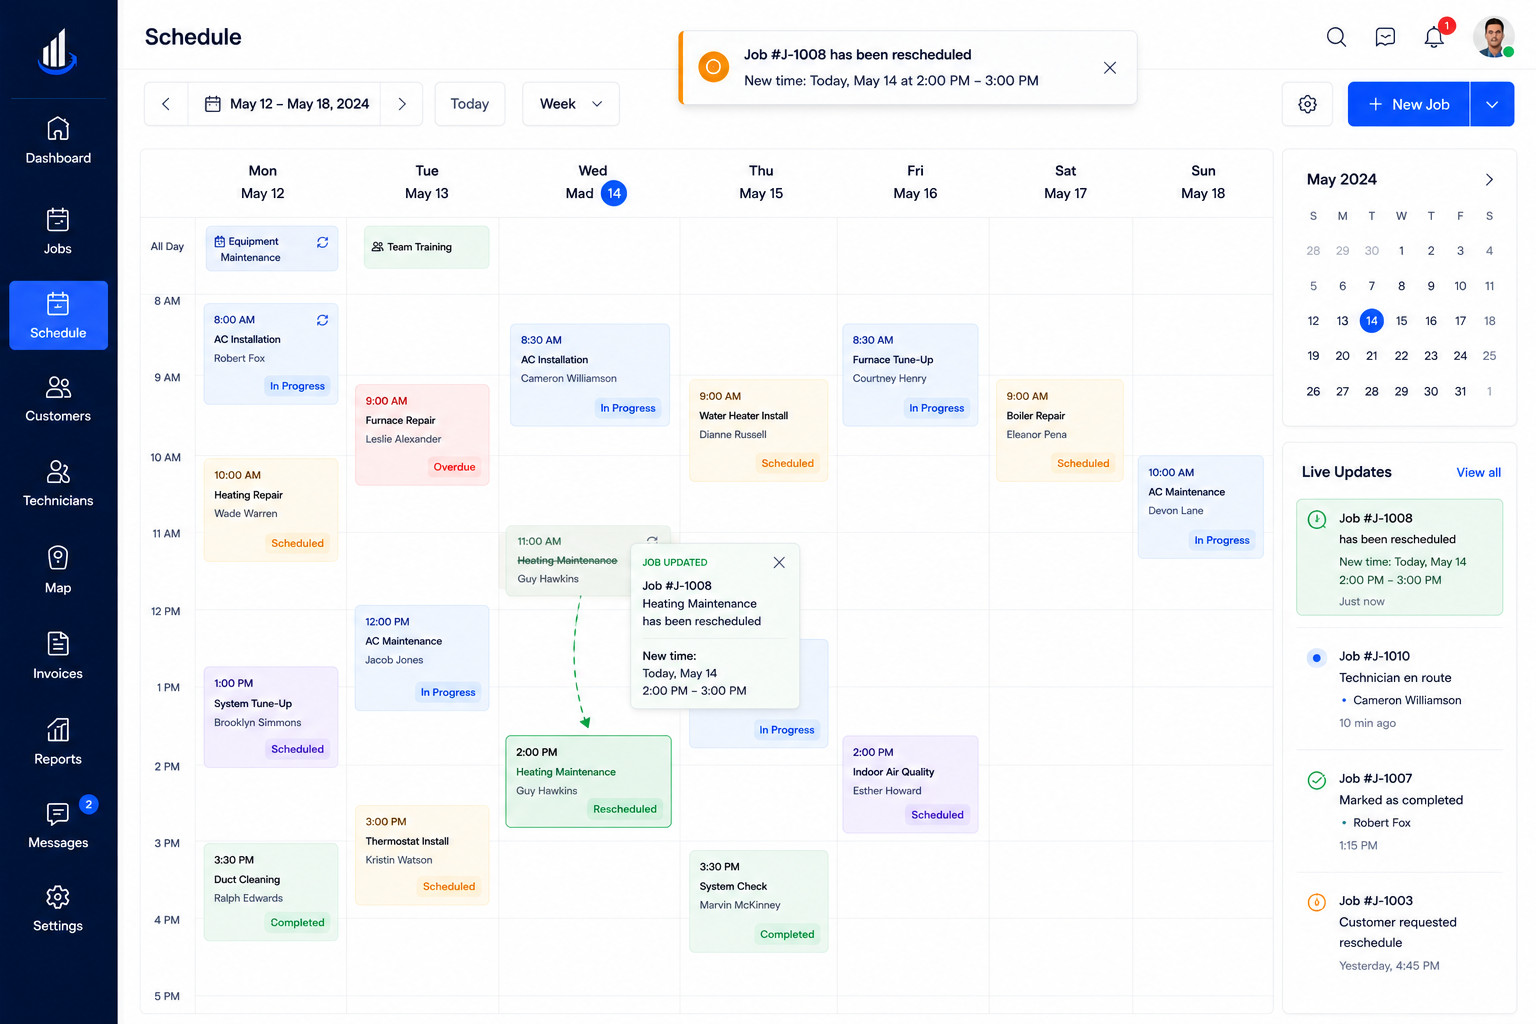Open Customers section
The image size is (1536, 1024).
(x=58, y=399)
